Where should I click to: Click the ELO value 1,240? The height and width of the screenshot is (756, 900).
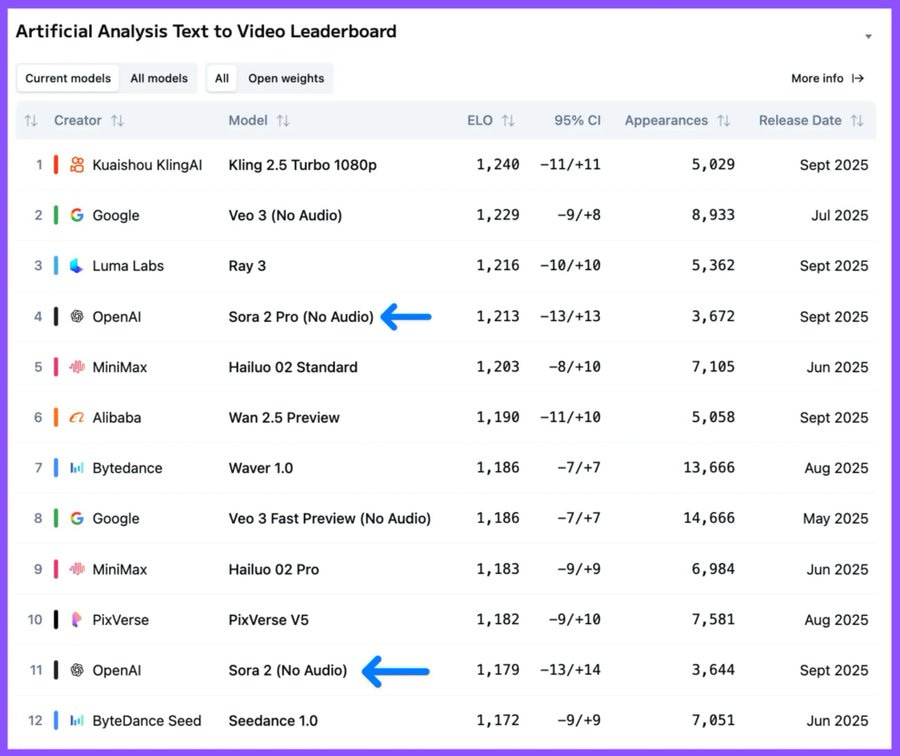pyautogui.click(x=498, y=165)
